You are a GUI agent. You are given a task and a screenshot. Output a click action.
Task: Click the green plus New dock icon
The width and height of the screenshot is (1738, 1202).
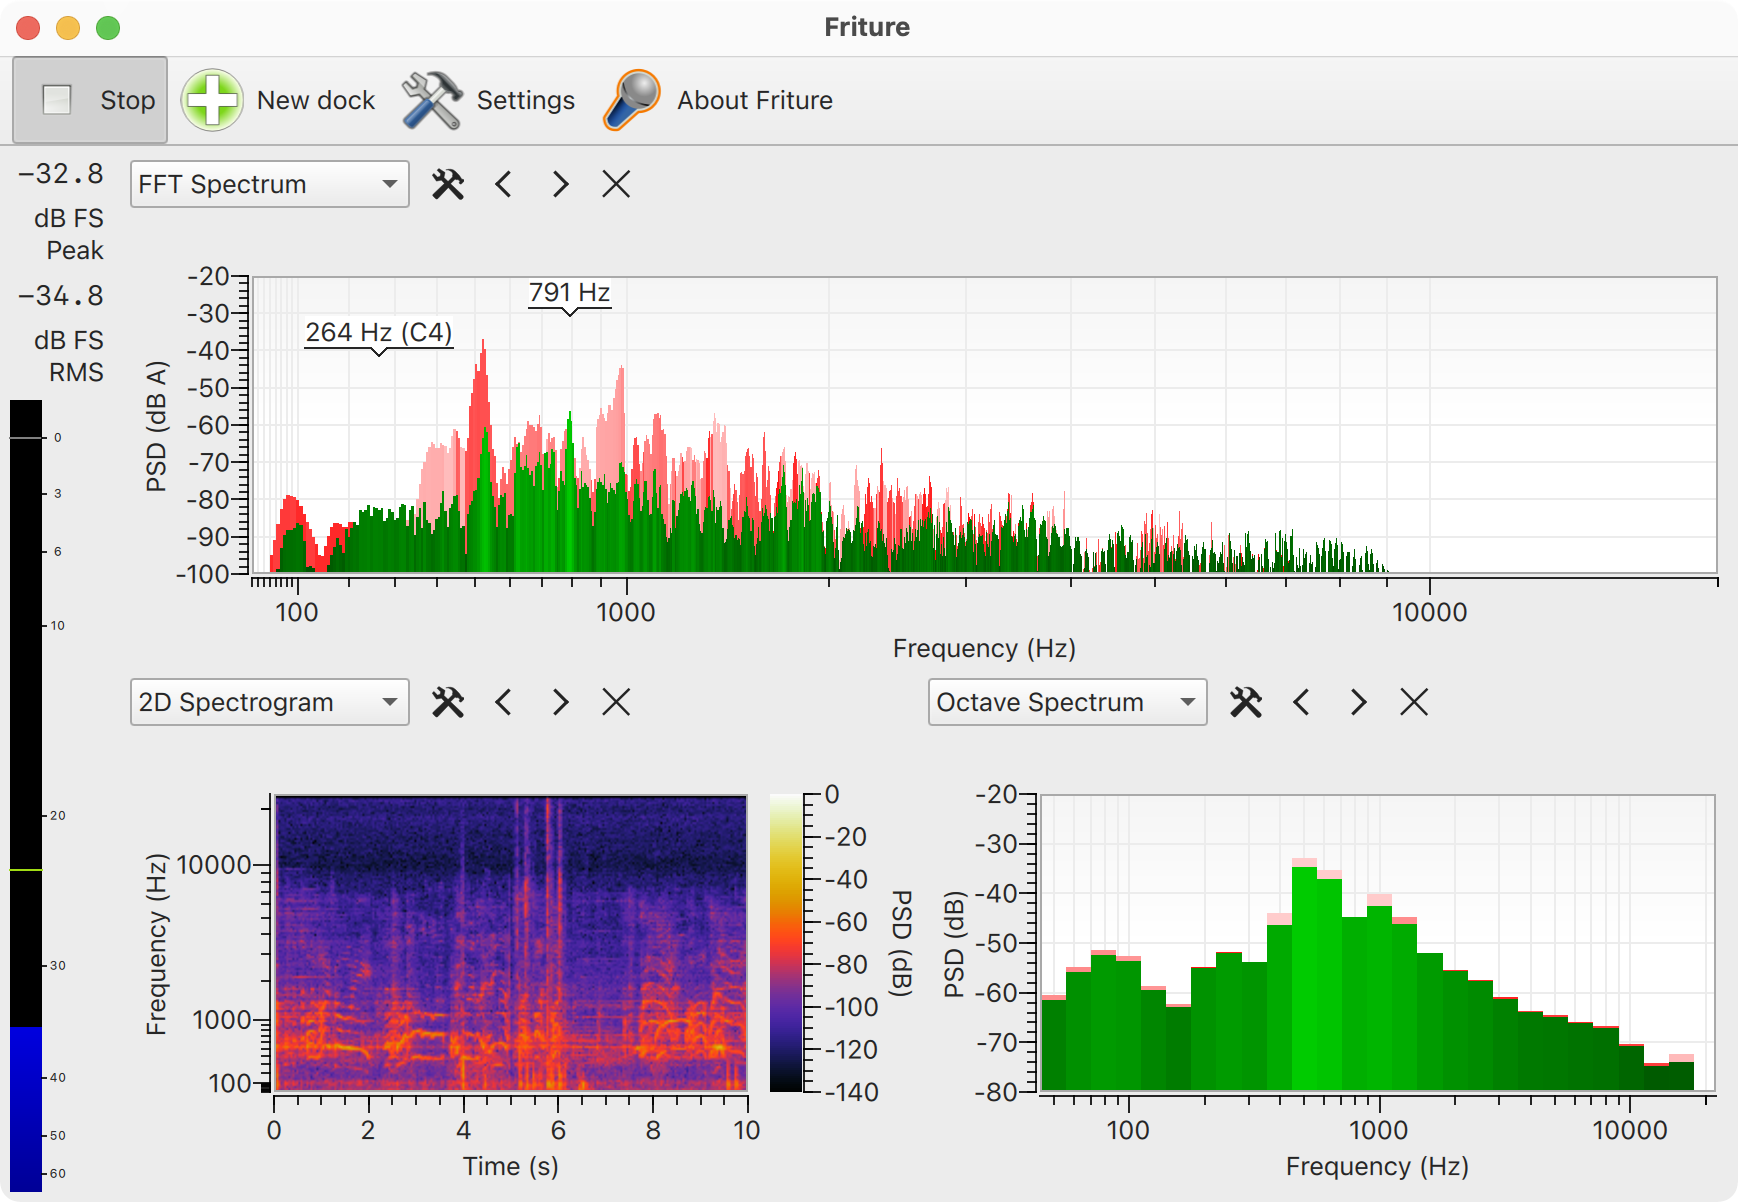tap(212, 100)
